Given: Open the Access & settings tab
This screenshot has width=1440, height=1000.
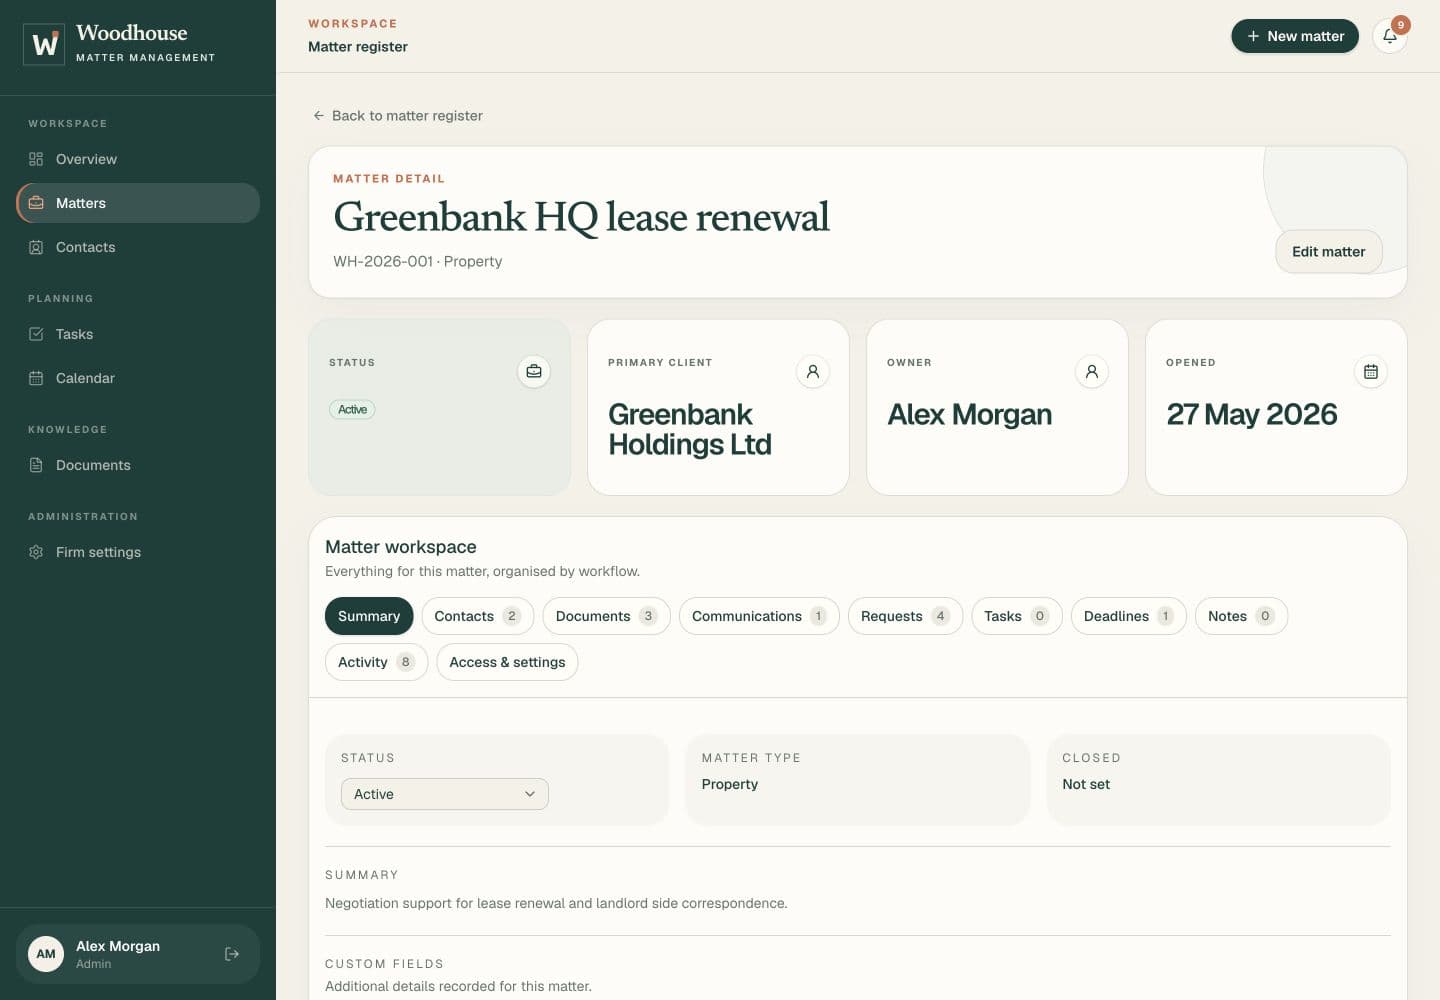Looking at the screenshot, I should pyautogui.click(x=507, y=662).
